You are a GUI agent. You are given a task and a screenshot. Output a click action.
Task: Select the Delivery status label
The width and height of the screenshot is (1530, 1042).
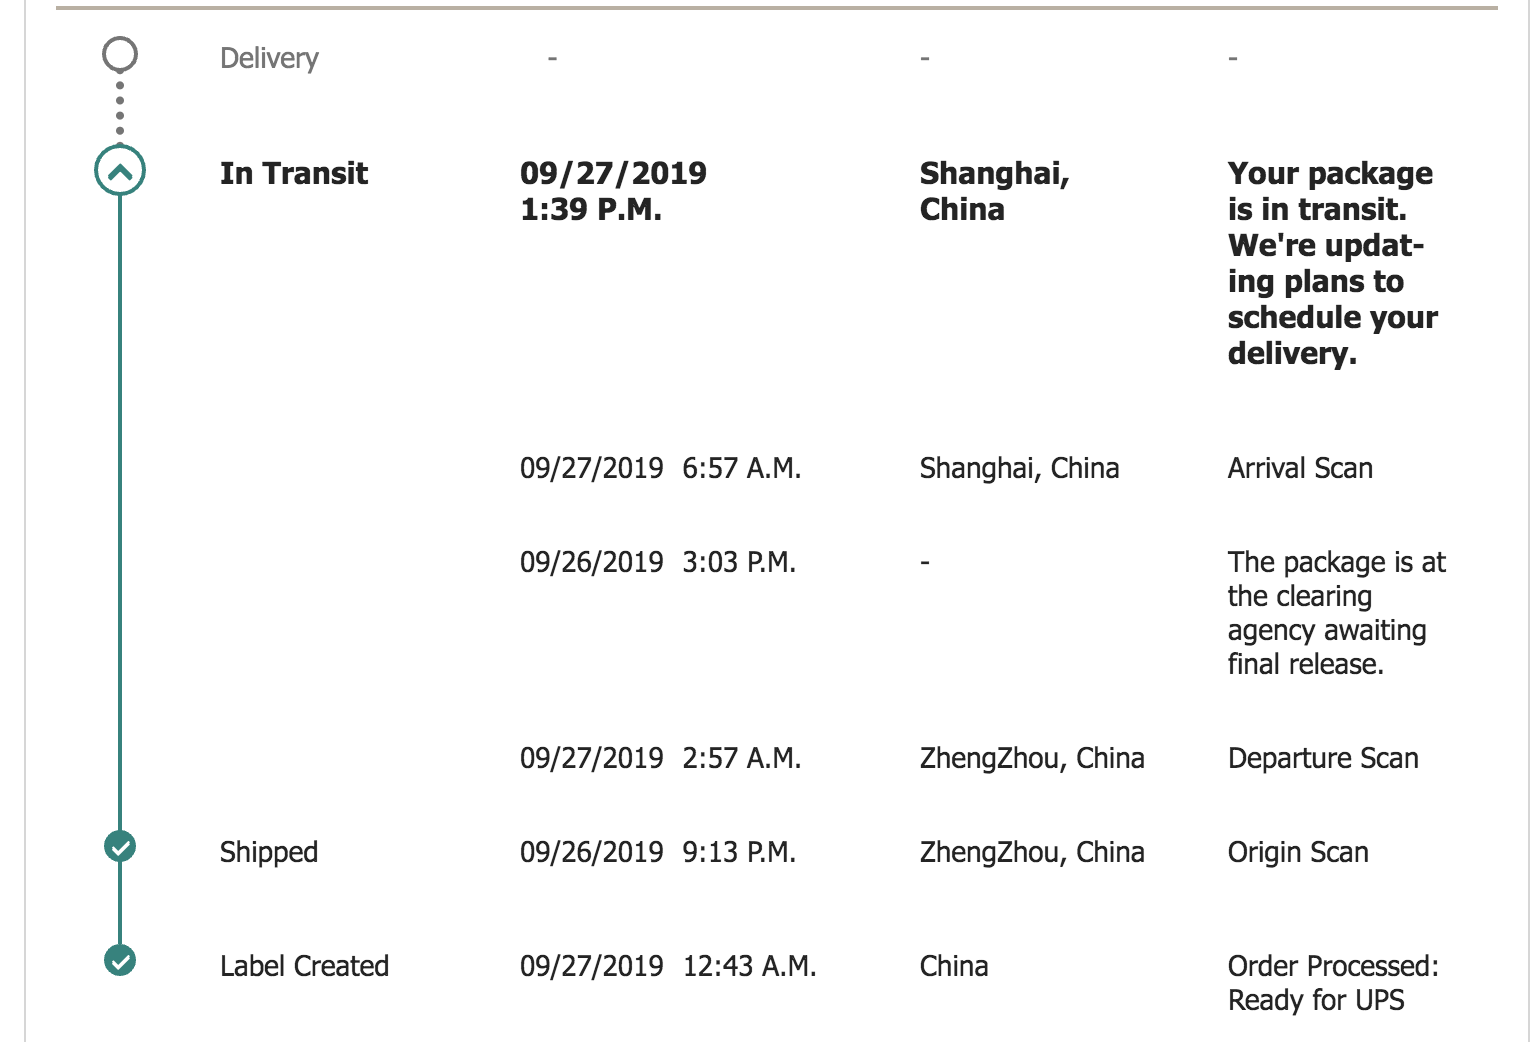(269, 58)
